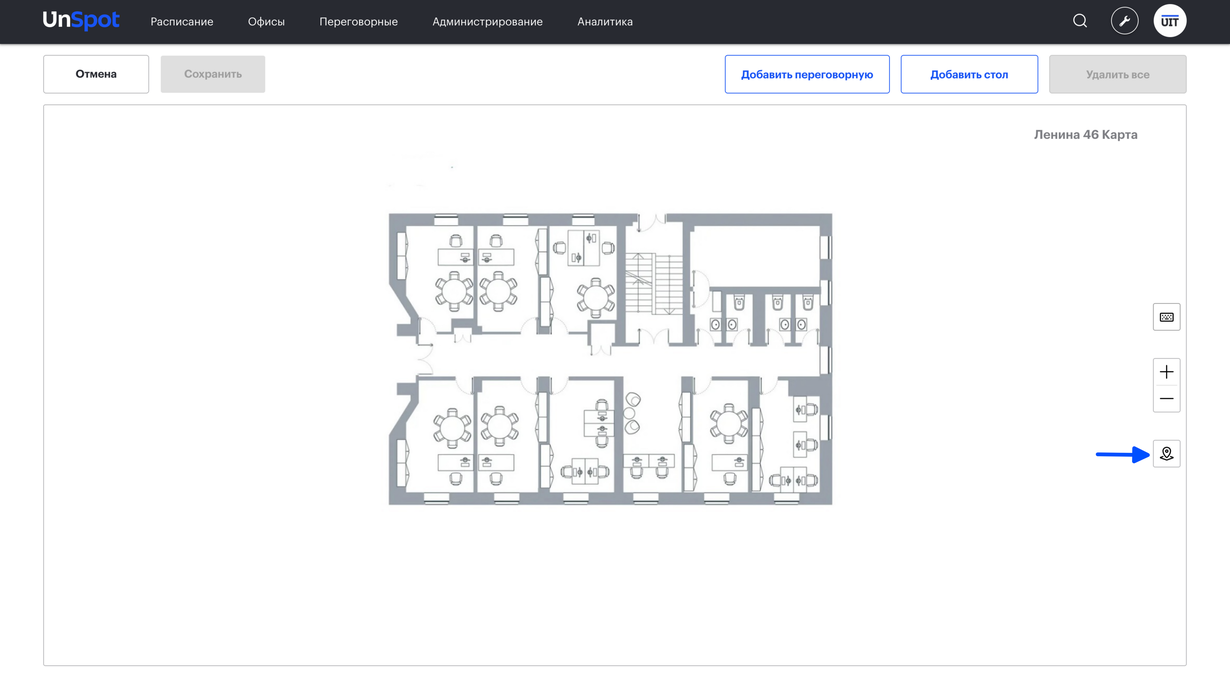
Task: Click the UnSpot logo
Action: [x=81, y=21]
